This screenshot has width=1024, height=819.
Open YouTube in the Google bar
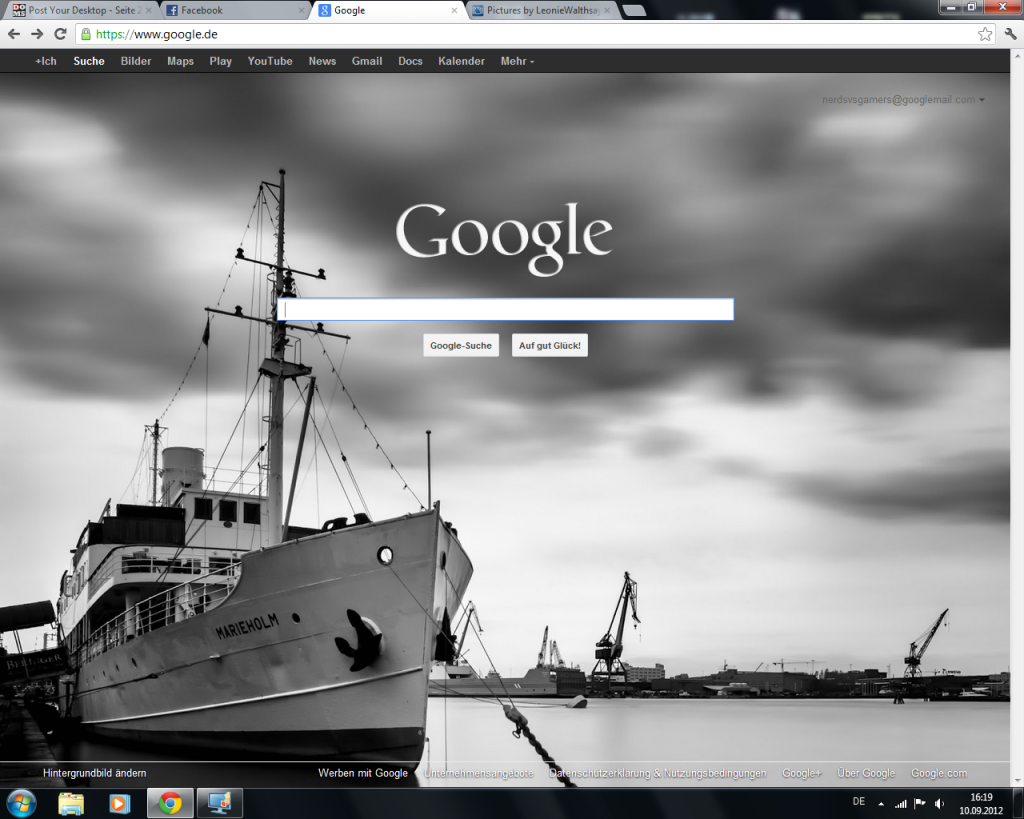[270, 61]
